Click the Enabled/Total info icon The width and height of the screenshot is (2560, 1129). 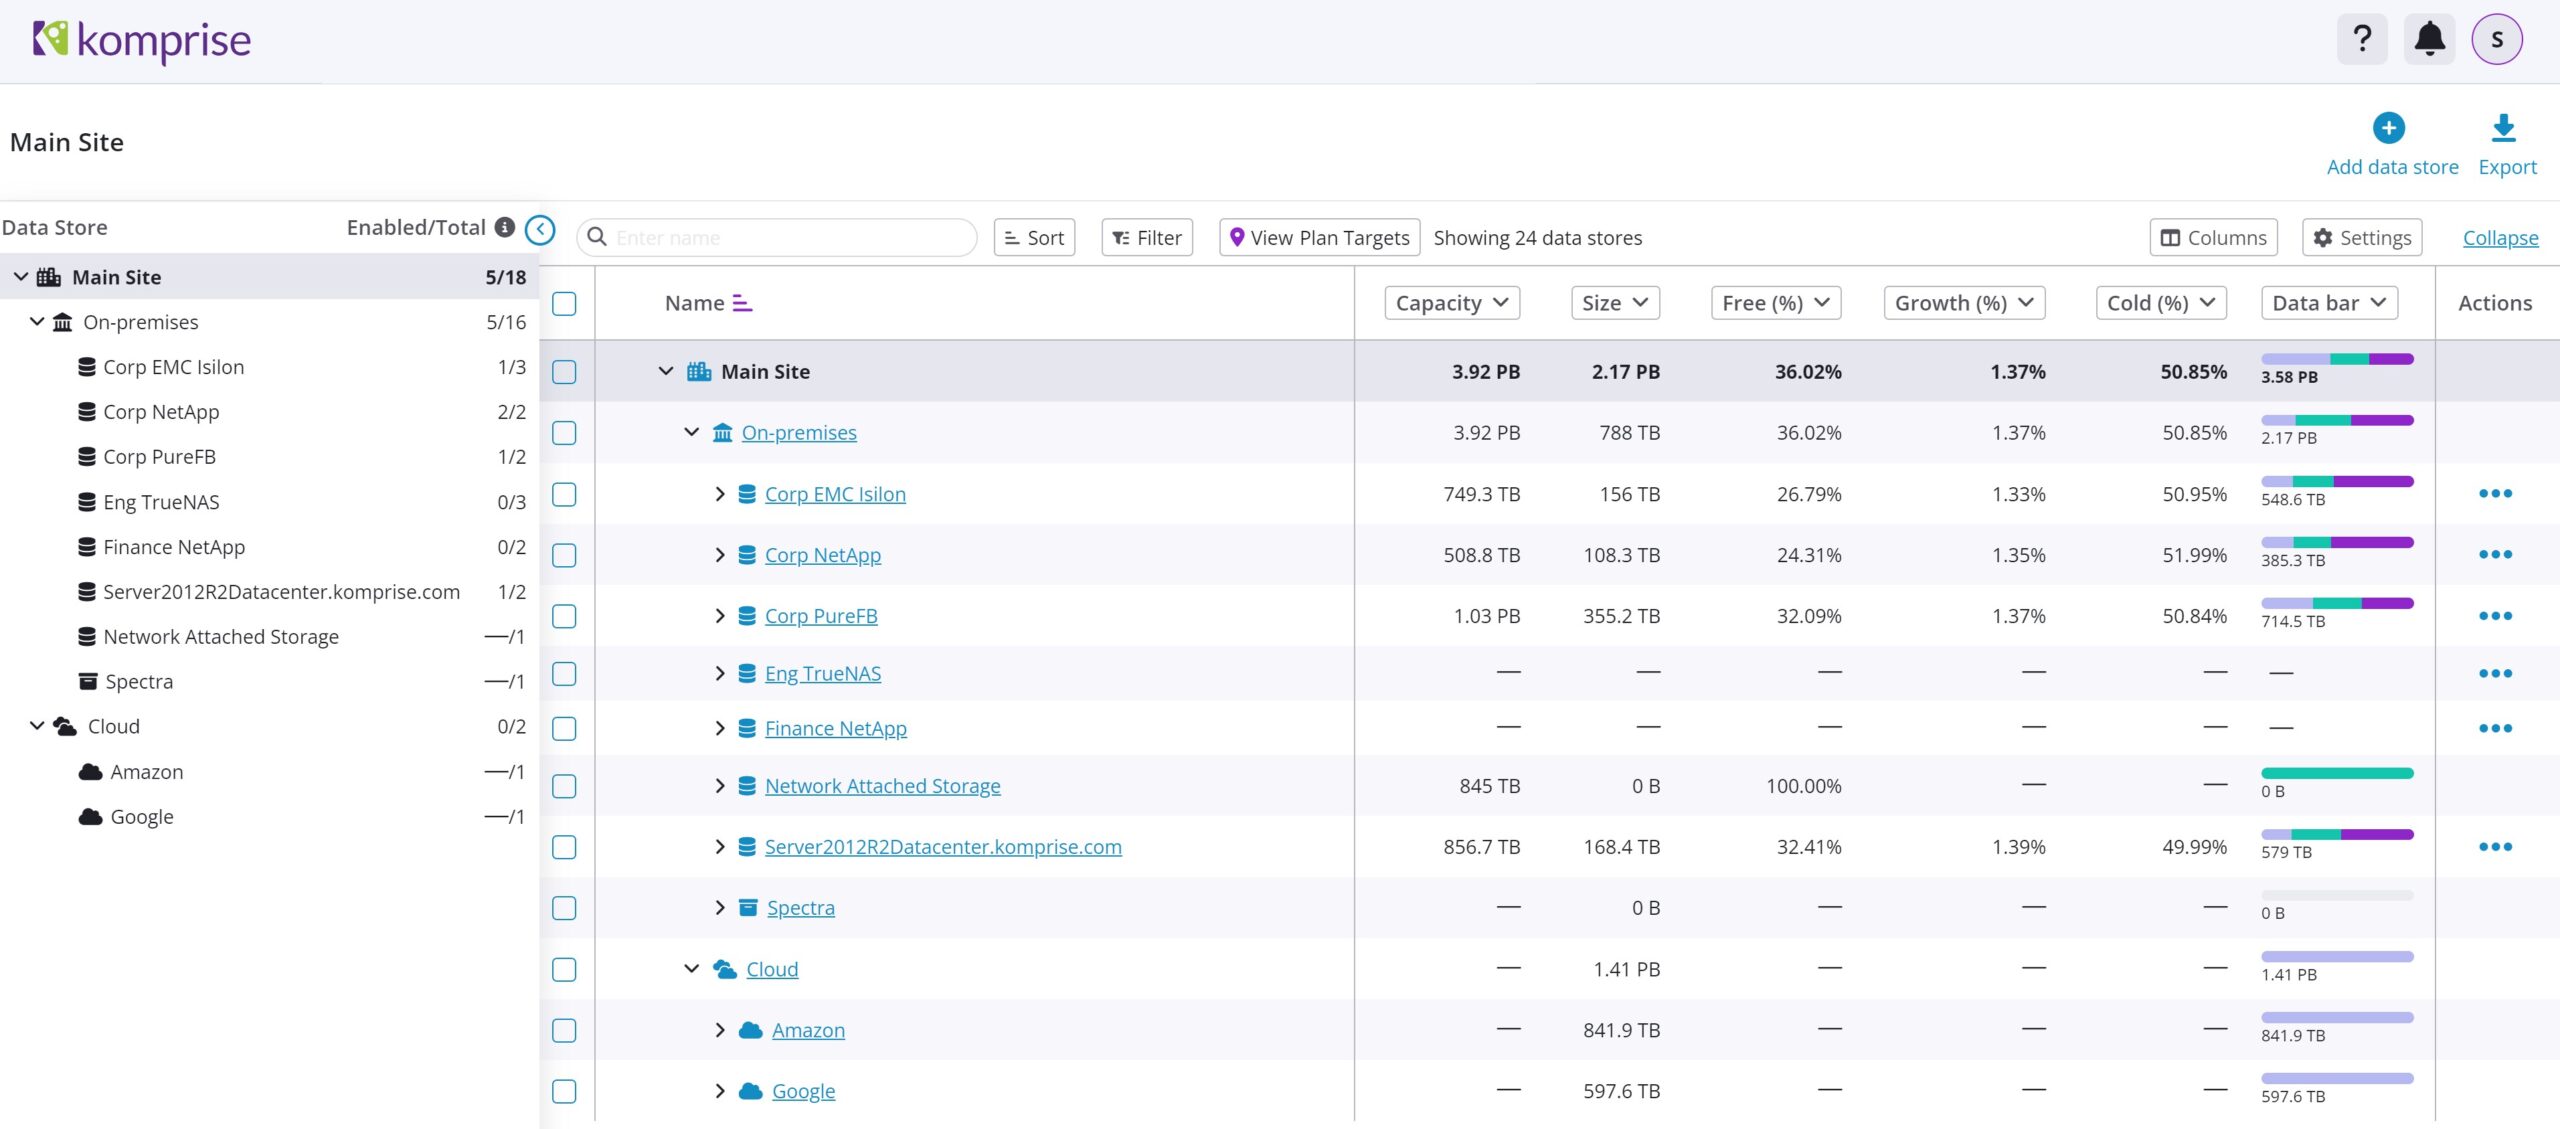click(x=505, y=228)
